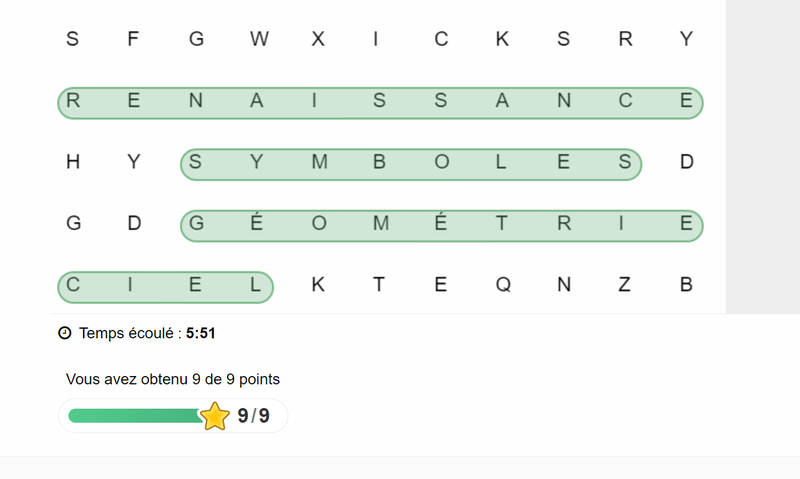Pick letter W in the top row
Screen dimensions: 800x479
point(259,40)
